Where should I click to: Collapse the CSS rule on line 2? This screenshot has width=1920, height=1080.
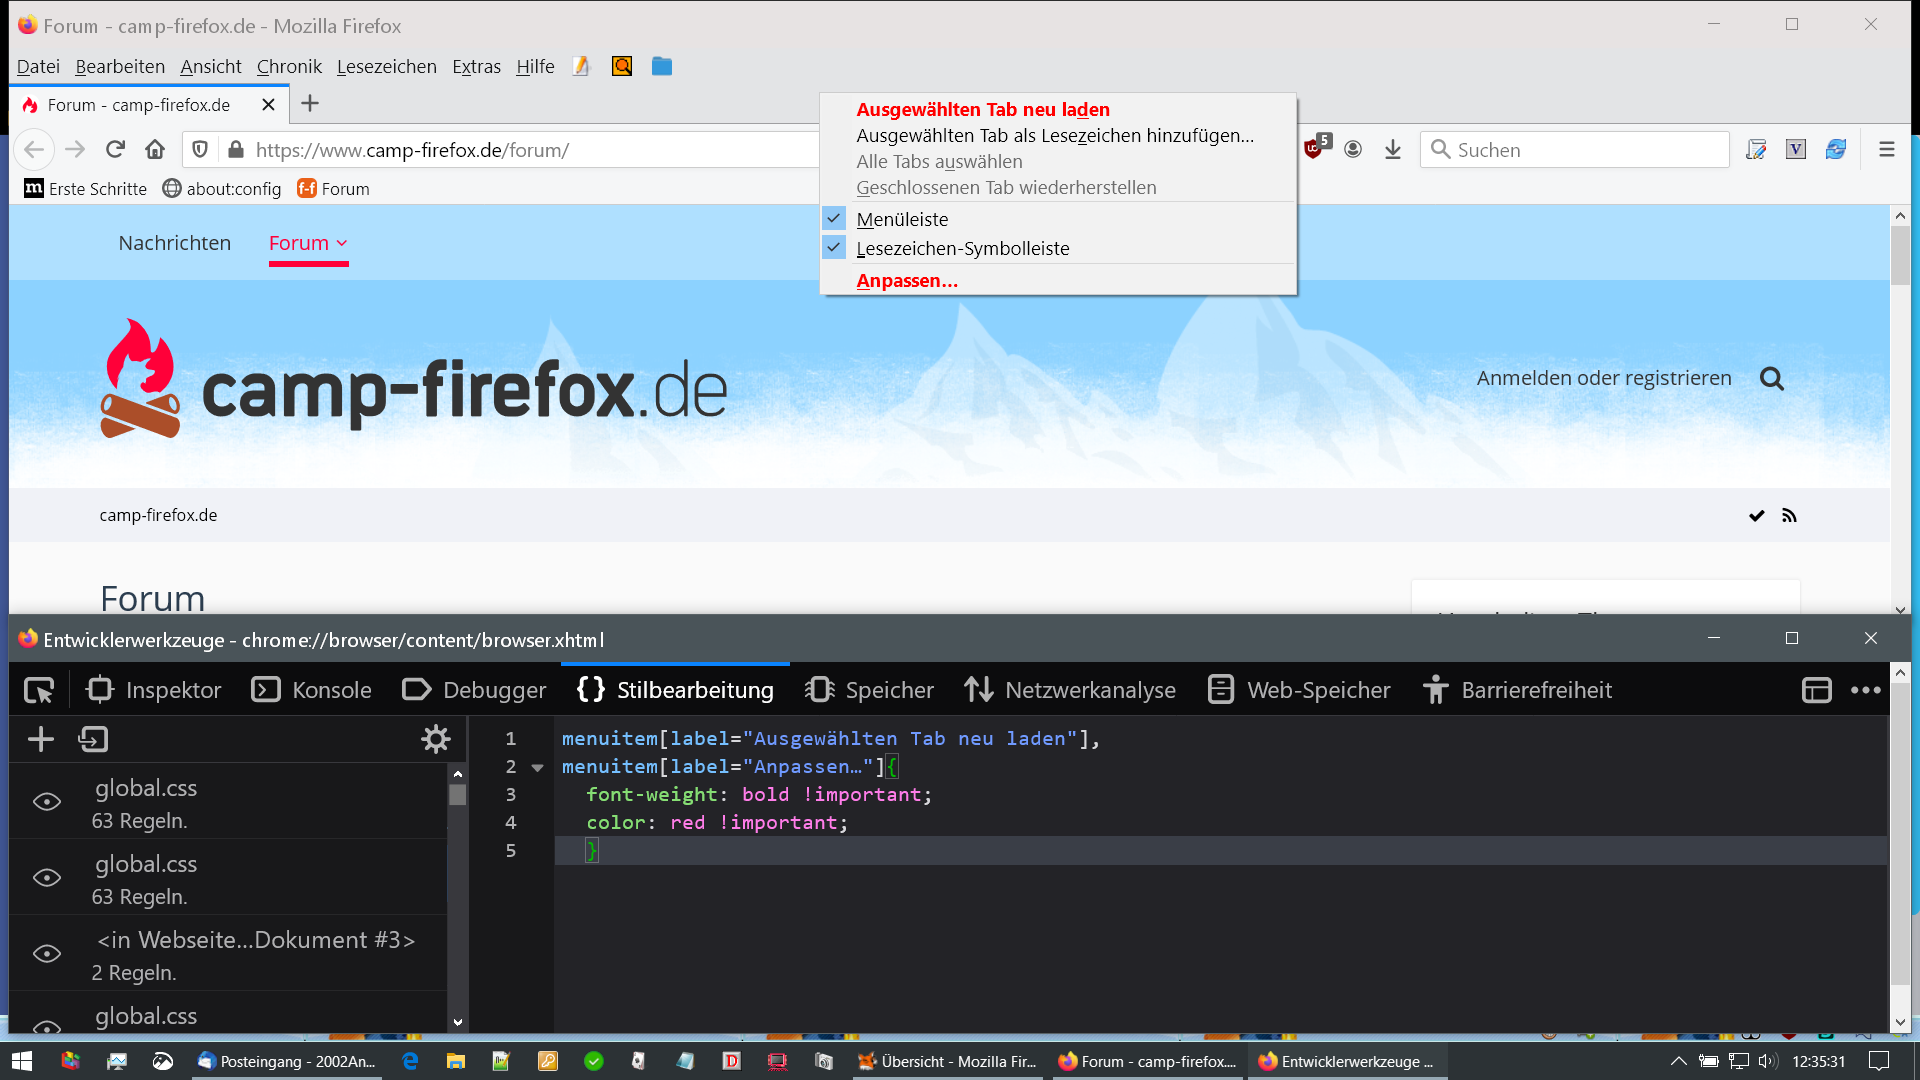(x=537, y=767)
